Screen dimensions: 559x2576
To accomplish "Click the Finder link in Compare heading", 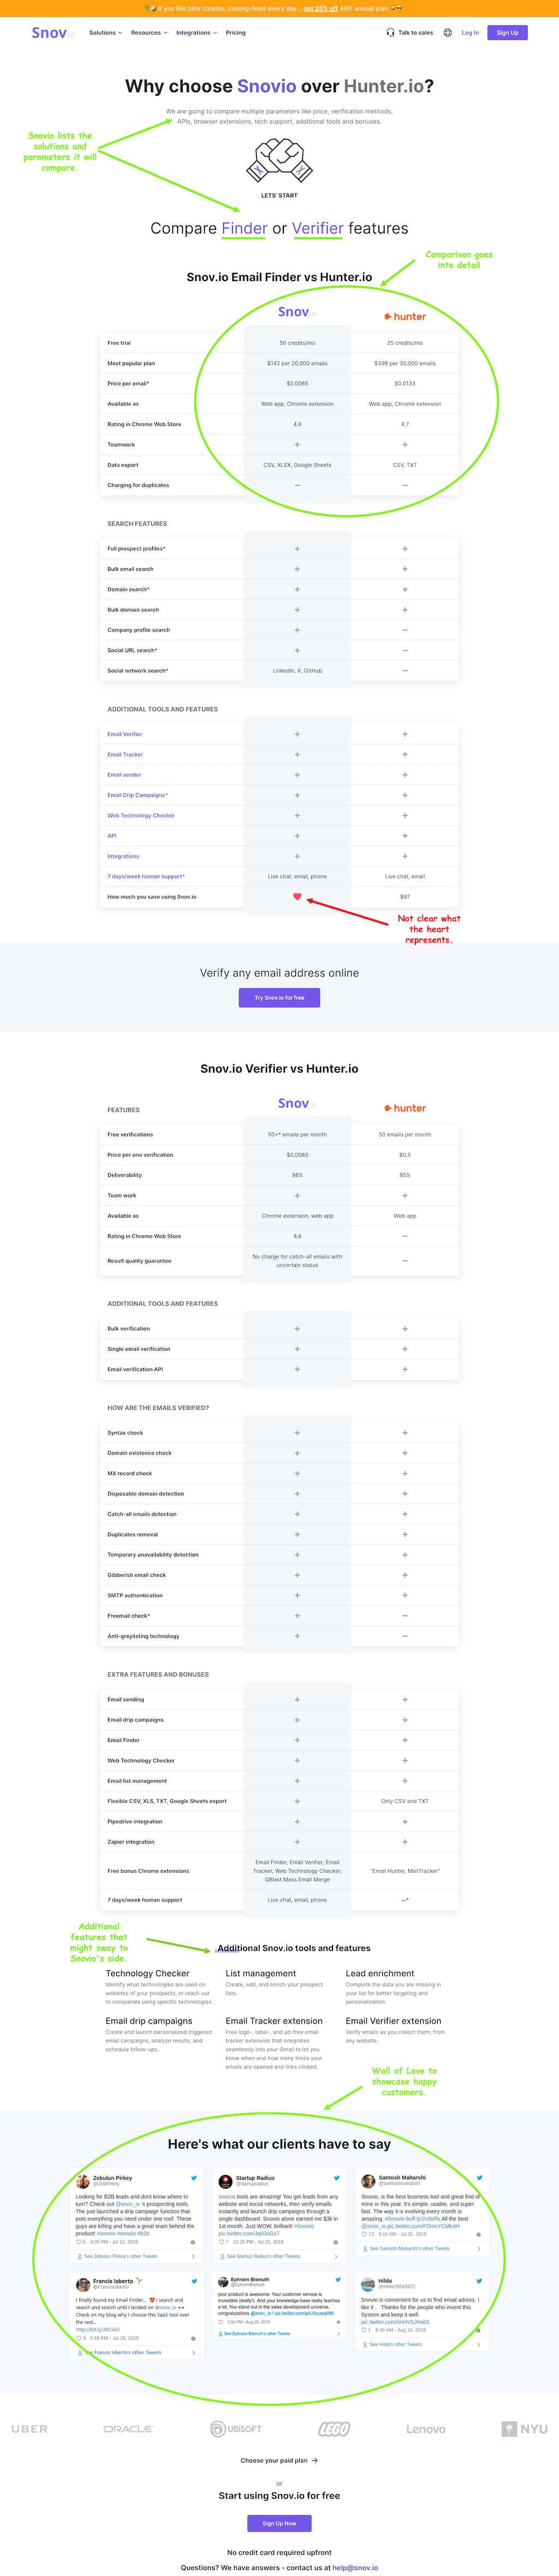I will [x=244, y=228].
